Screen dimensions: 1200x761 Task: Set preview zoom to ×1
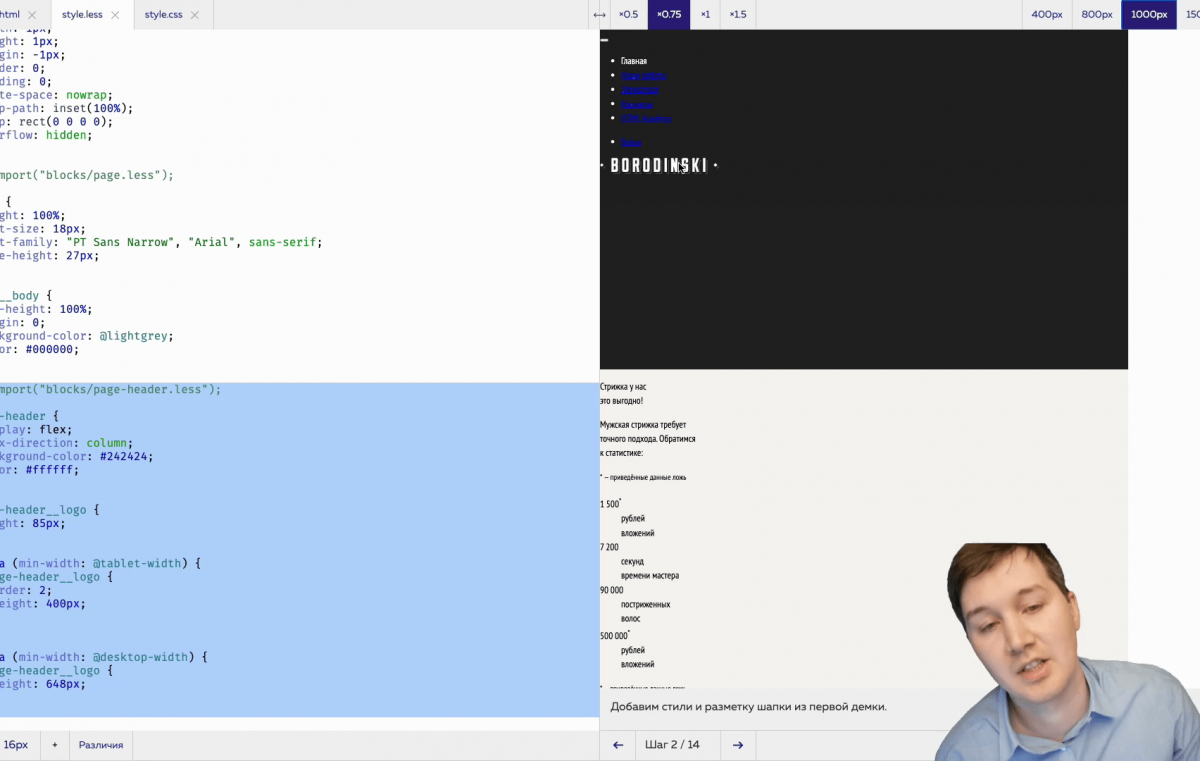coord(705,14)
